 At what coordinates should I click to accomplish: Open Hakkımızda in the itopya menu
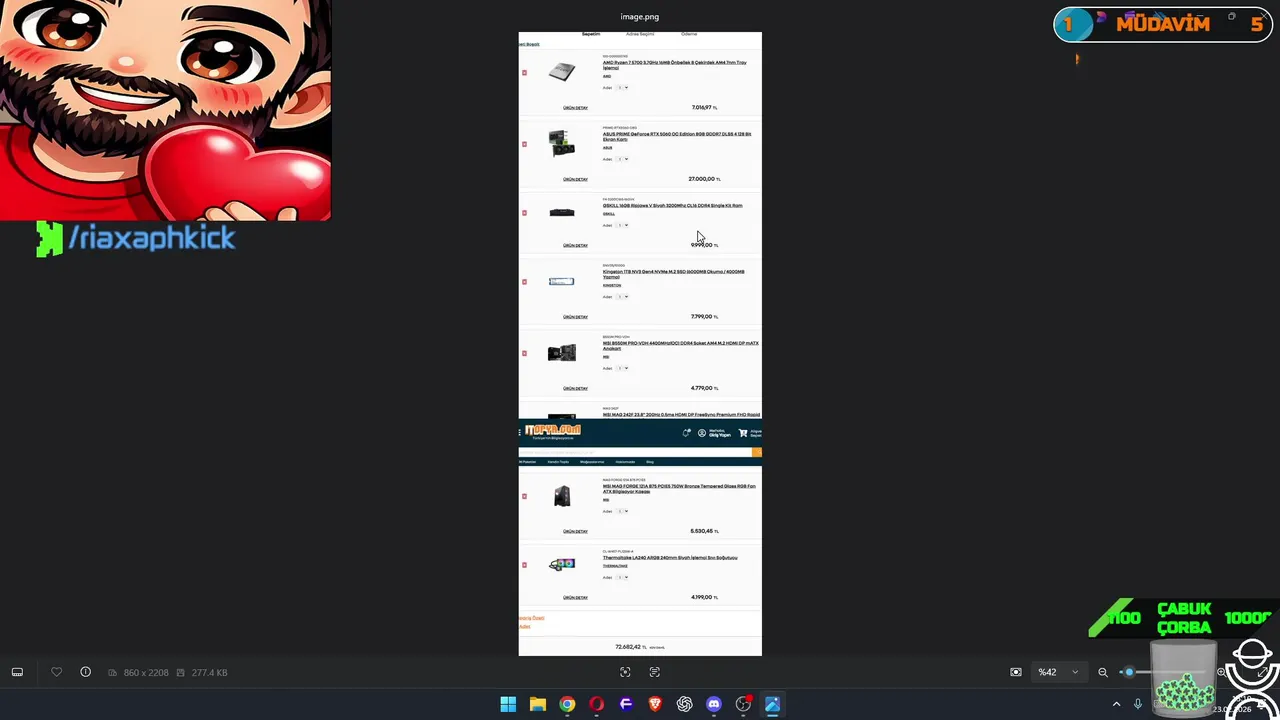click(x=624, y=462)
